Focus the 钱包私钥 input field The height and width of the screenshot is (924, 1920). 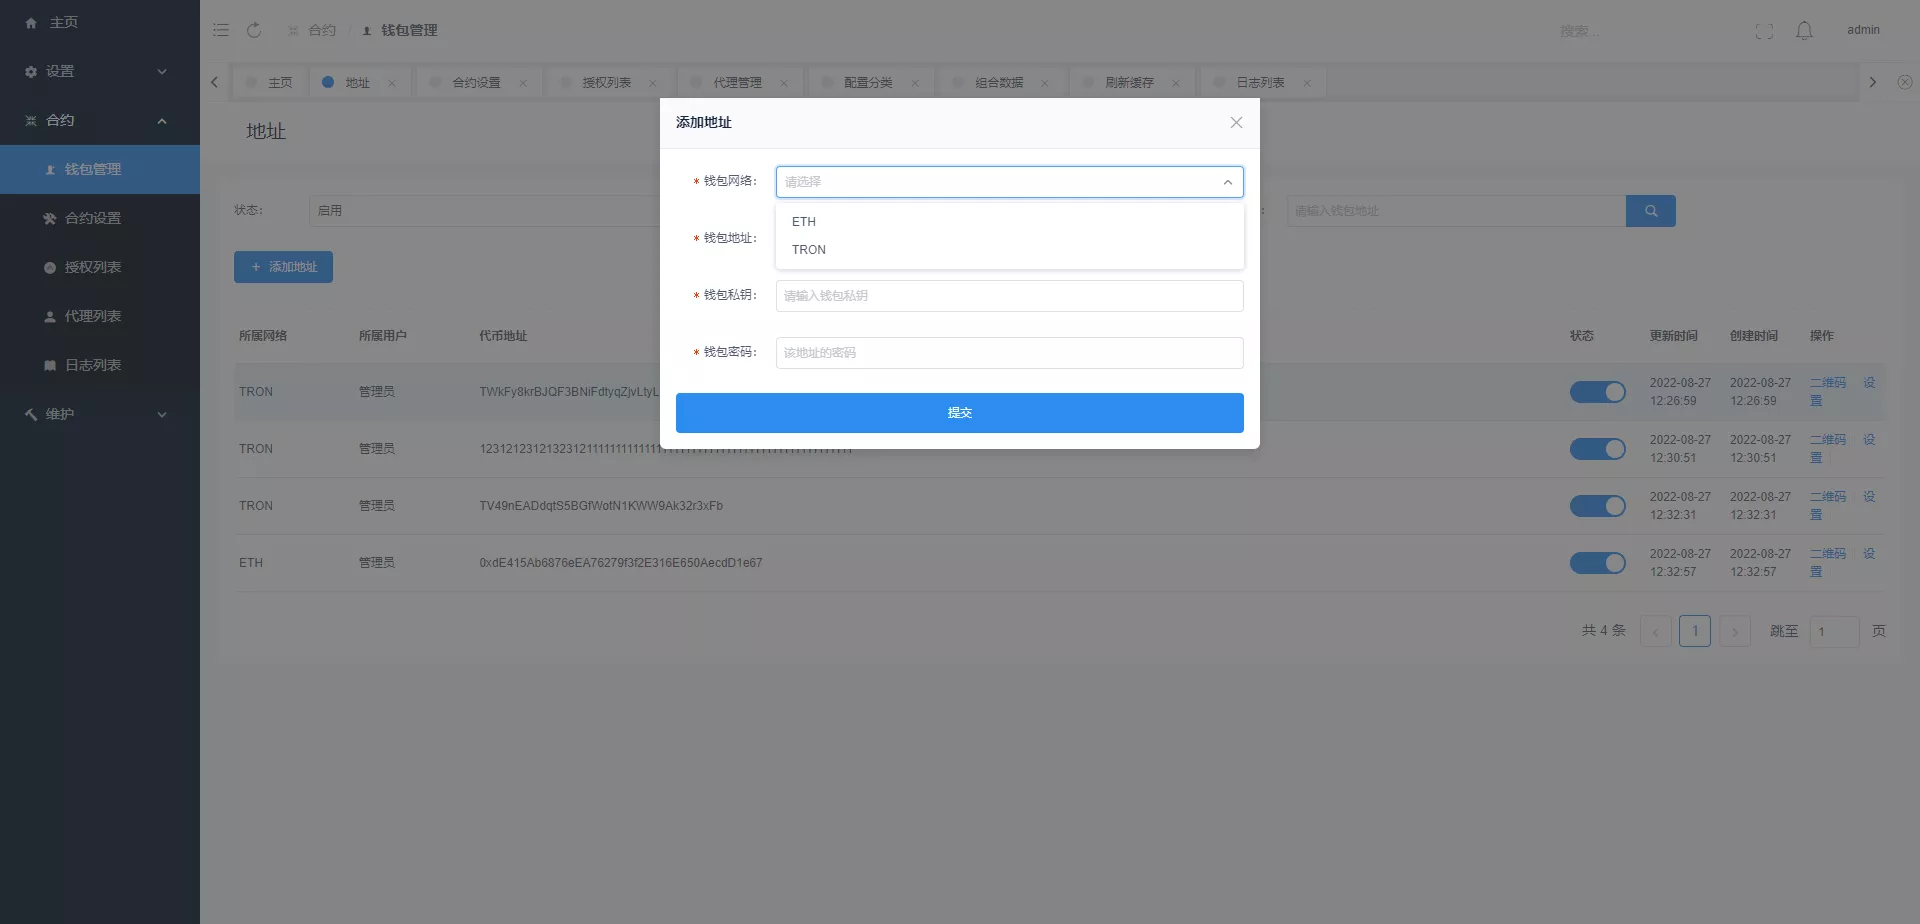coord(1009,296)
